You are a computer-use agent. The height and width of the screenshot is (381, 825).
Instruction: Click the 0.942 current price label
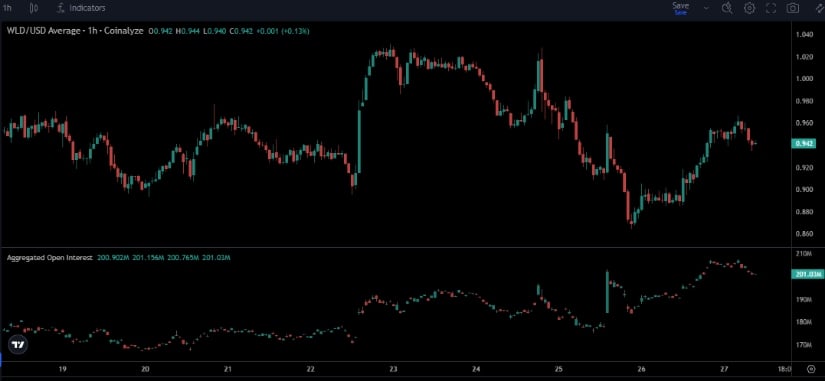(804, 143)
